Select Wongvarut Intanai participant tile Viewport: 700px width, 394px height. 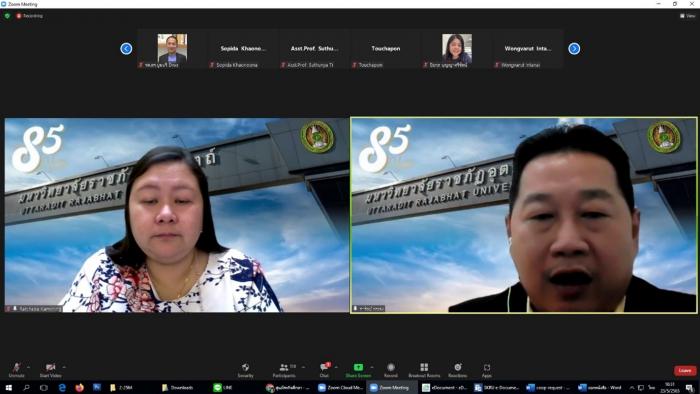528,49
